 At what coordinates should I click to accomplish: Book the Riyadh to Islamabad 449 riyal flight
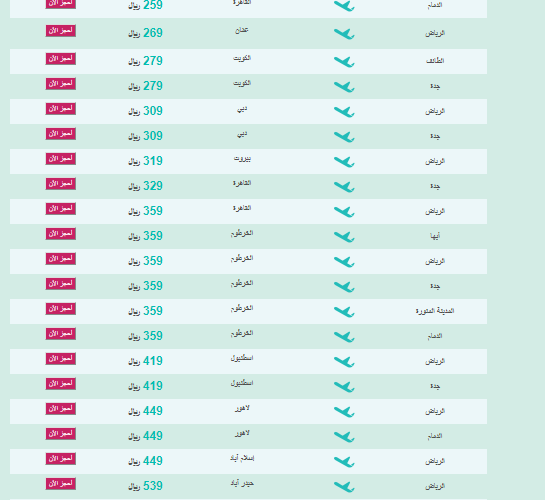[61, 459]
